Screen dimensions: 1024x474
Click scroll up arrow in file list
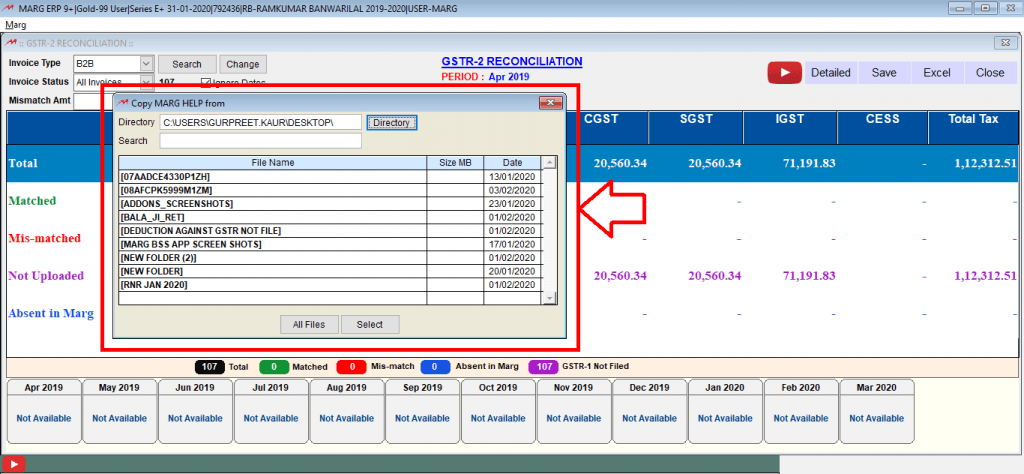click(549, 162)
